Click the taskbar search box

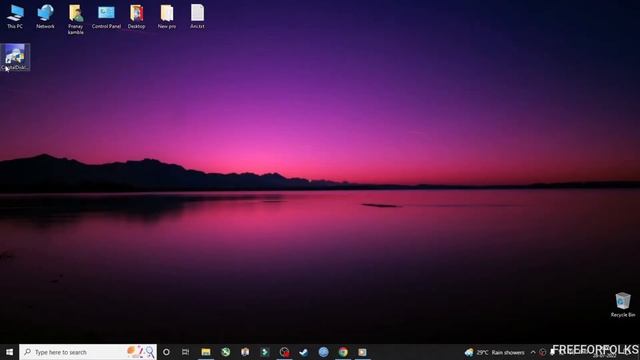(88, 352)
